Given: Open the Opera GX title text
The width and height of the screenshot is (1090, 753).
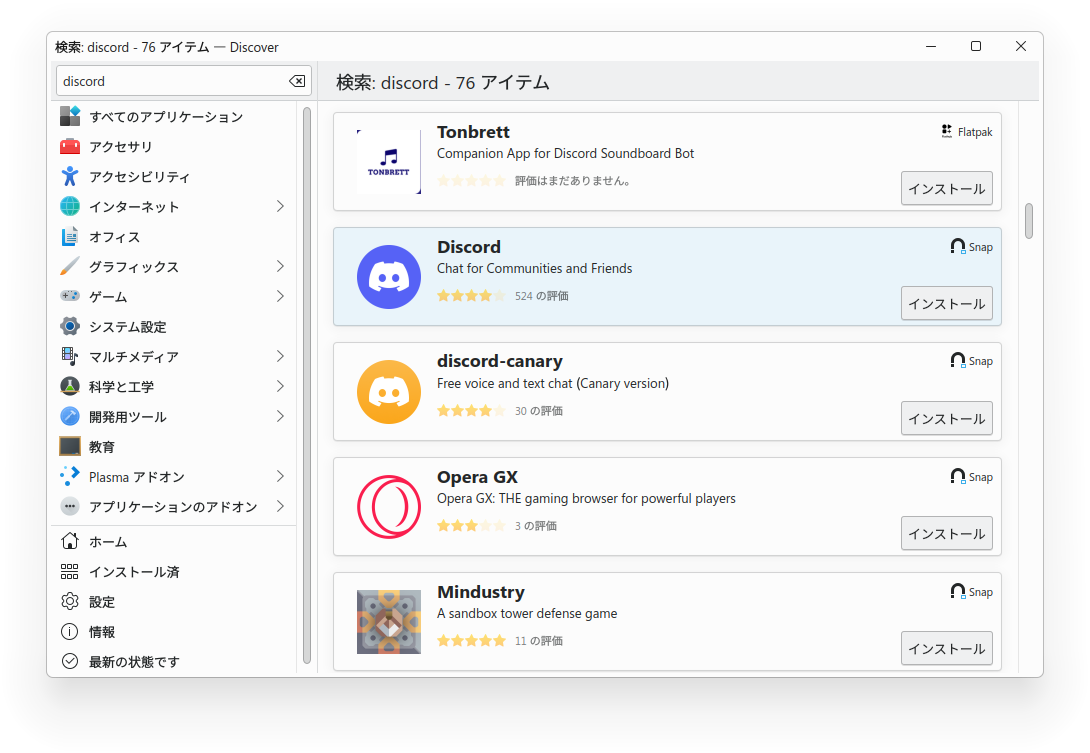Looking at the screenshot, I should click(x=478, y=477).
